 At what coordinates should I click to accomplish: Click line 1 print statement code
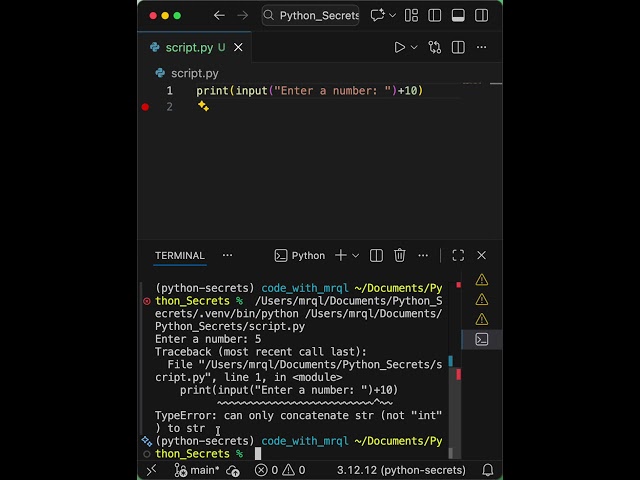click(x=309, y=91)
